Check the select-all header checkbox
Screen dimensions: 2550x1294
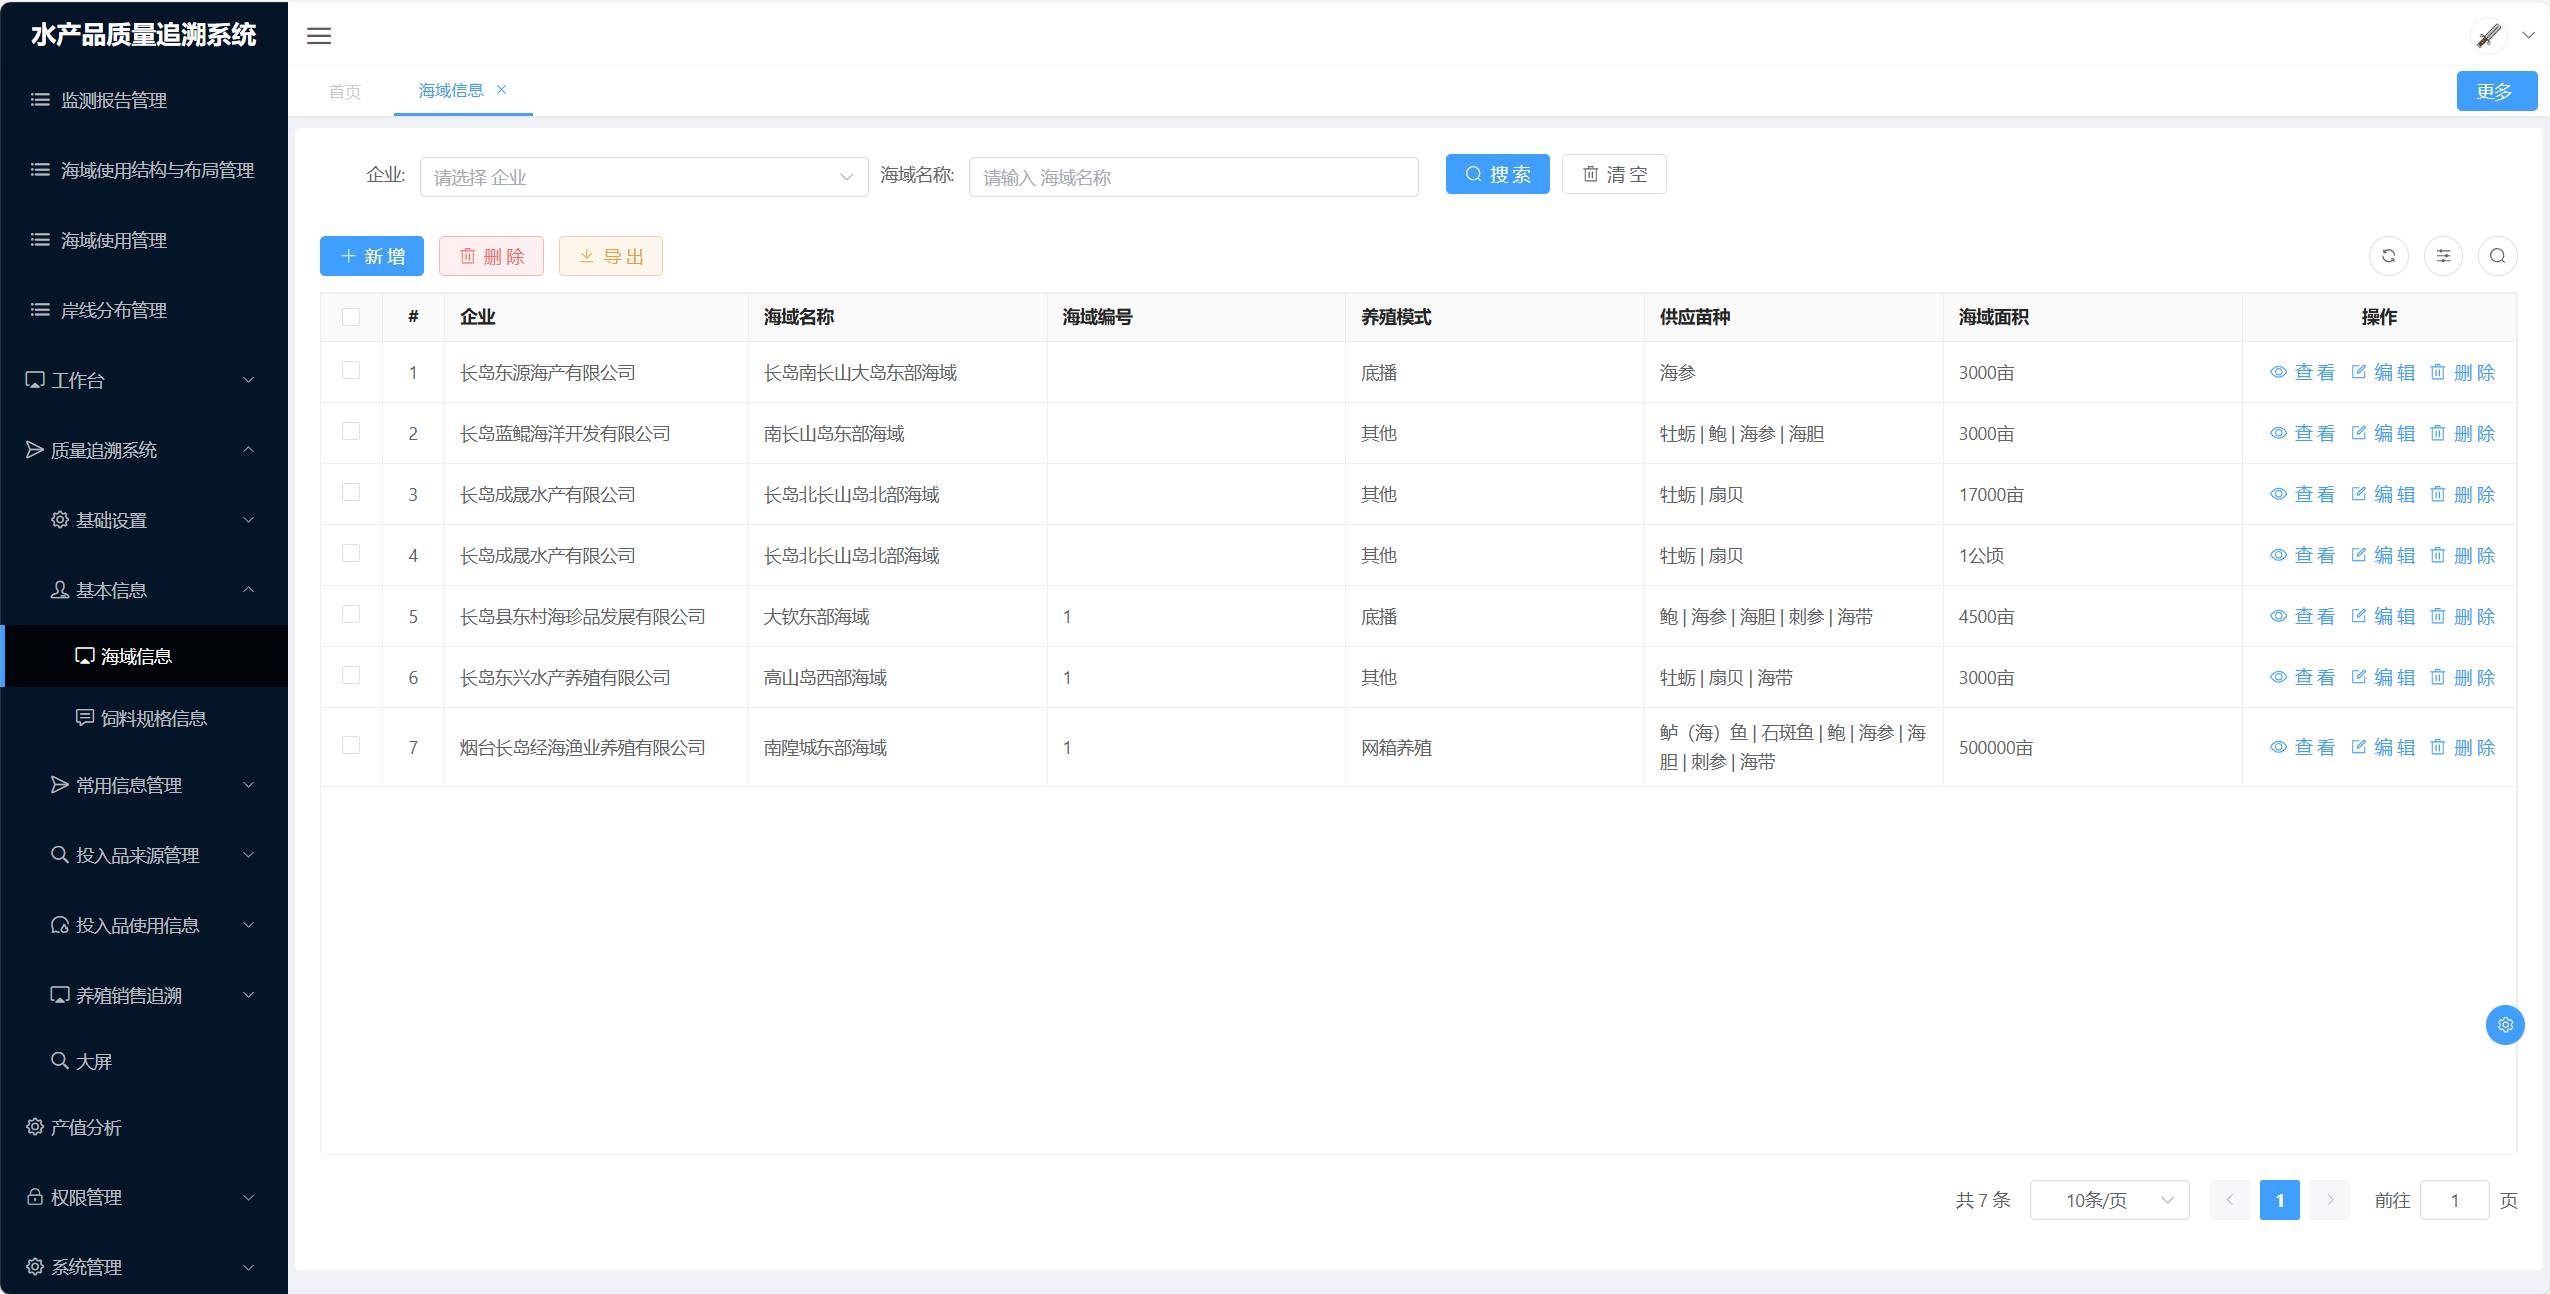pos(351,317)
